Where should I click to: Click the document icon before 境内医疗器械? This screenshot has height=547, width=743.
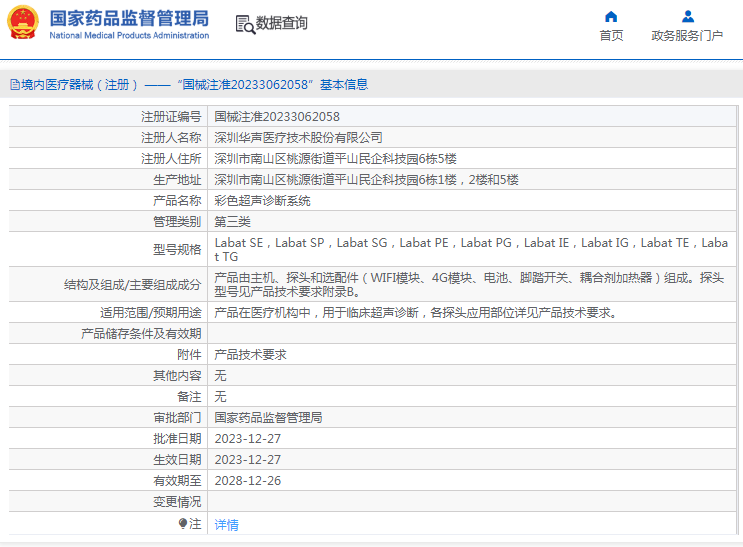point(15,85)
